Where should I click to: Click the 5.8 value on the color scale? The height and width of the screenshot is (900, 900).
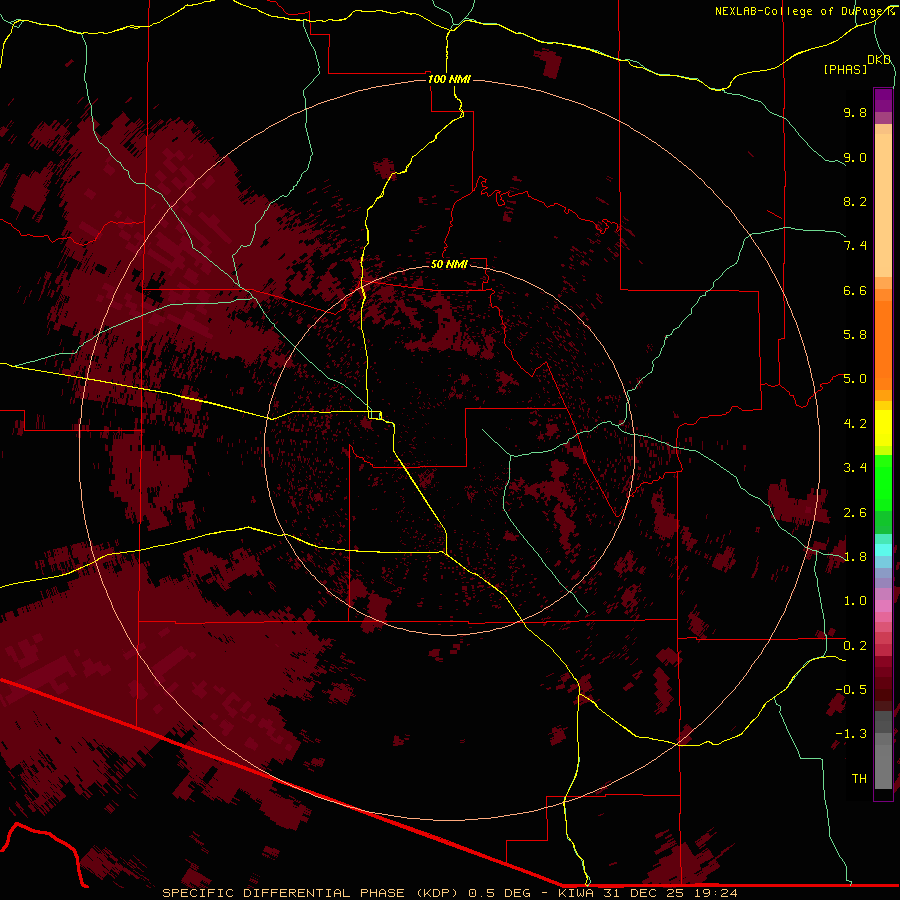(855, 335)
